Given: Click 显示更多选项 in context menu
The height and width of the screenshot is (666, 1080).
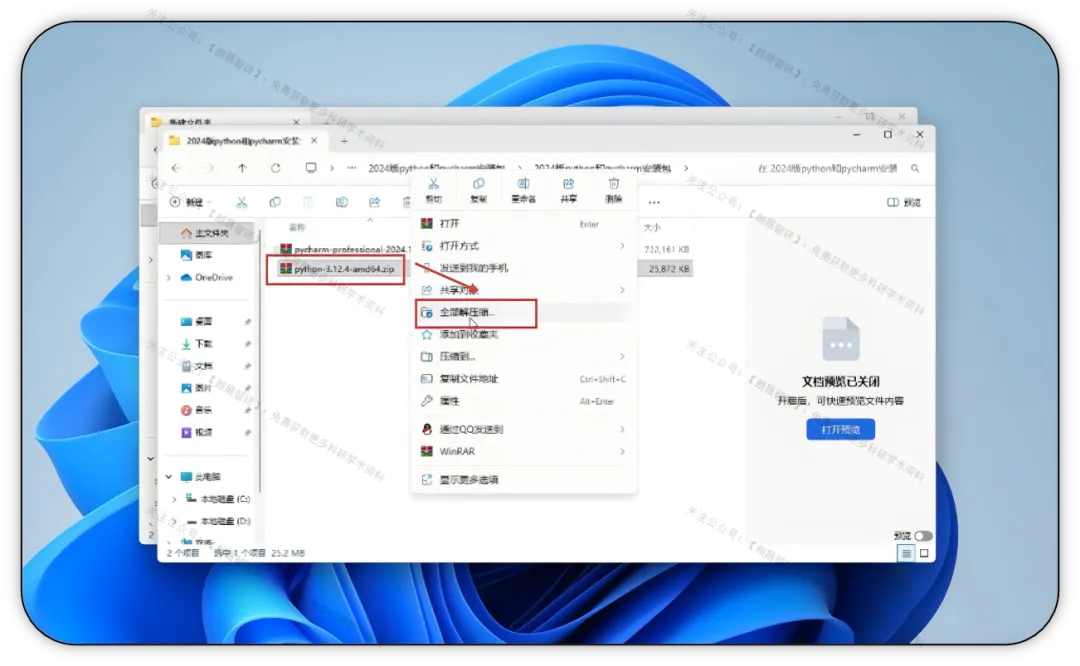Looking at the screenshot, I should (523, 480).
